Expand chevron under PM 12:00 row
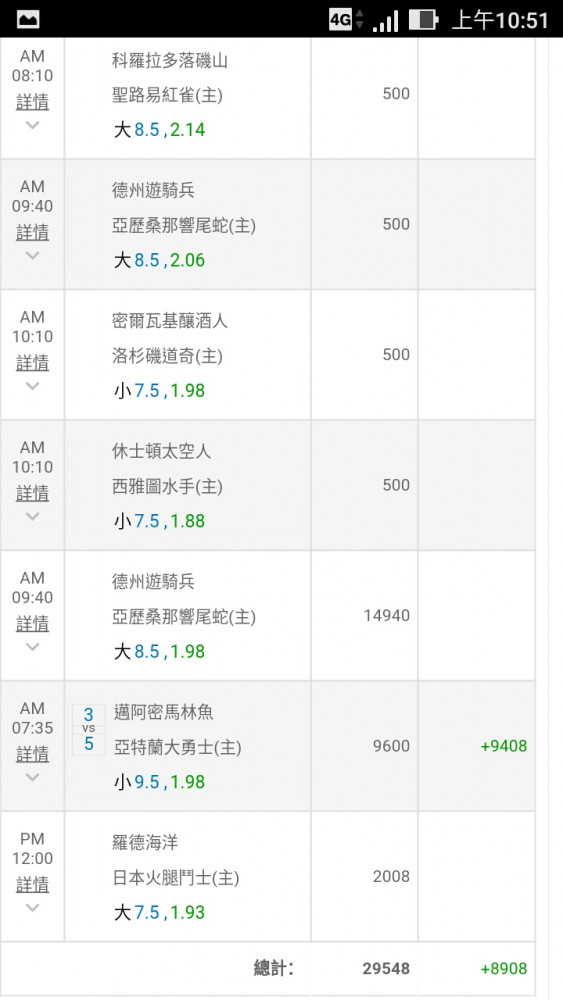This screenshot has height=1000, width=563. click(33, 908)
